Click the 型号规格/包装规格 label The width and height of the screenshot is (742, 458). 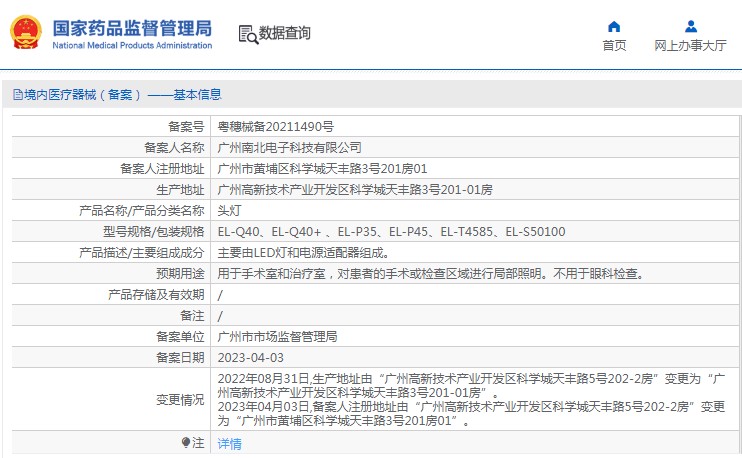[153, 232]
